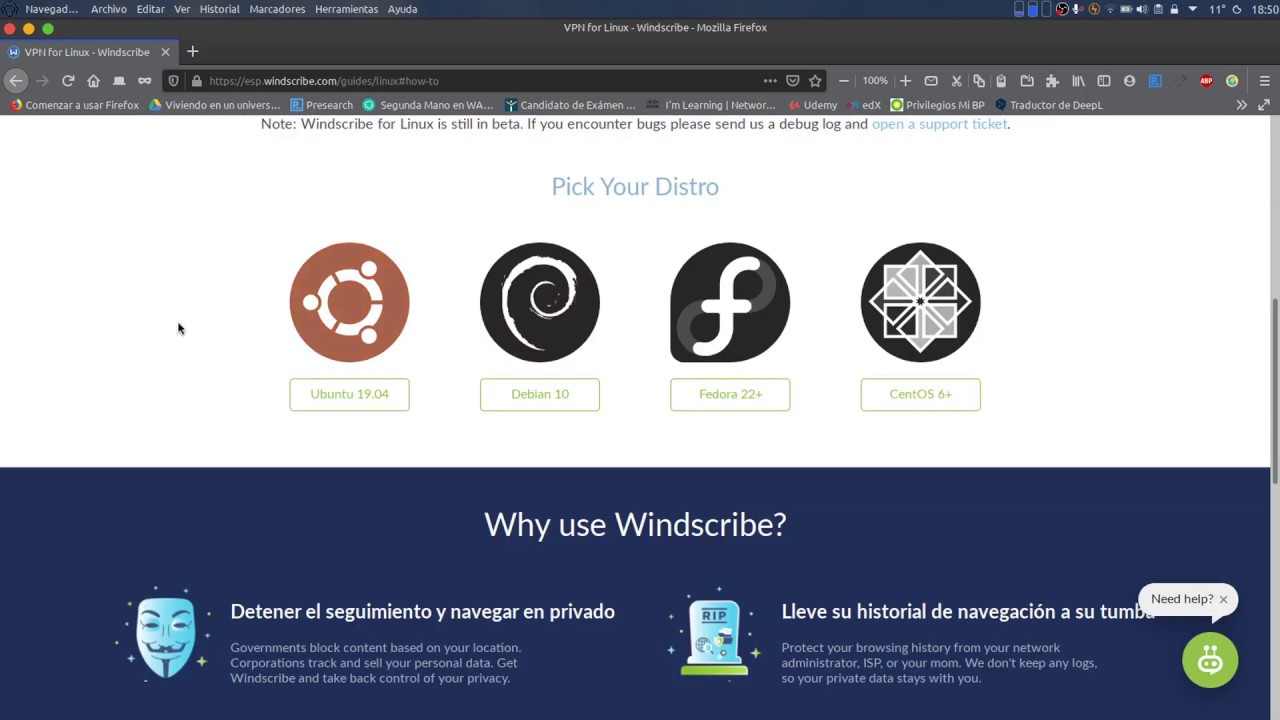1280x720 pixels.
Task: Click the Ubuntu logo
Action: (x=349, y=302)
